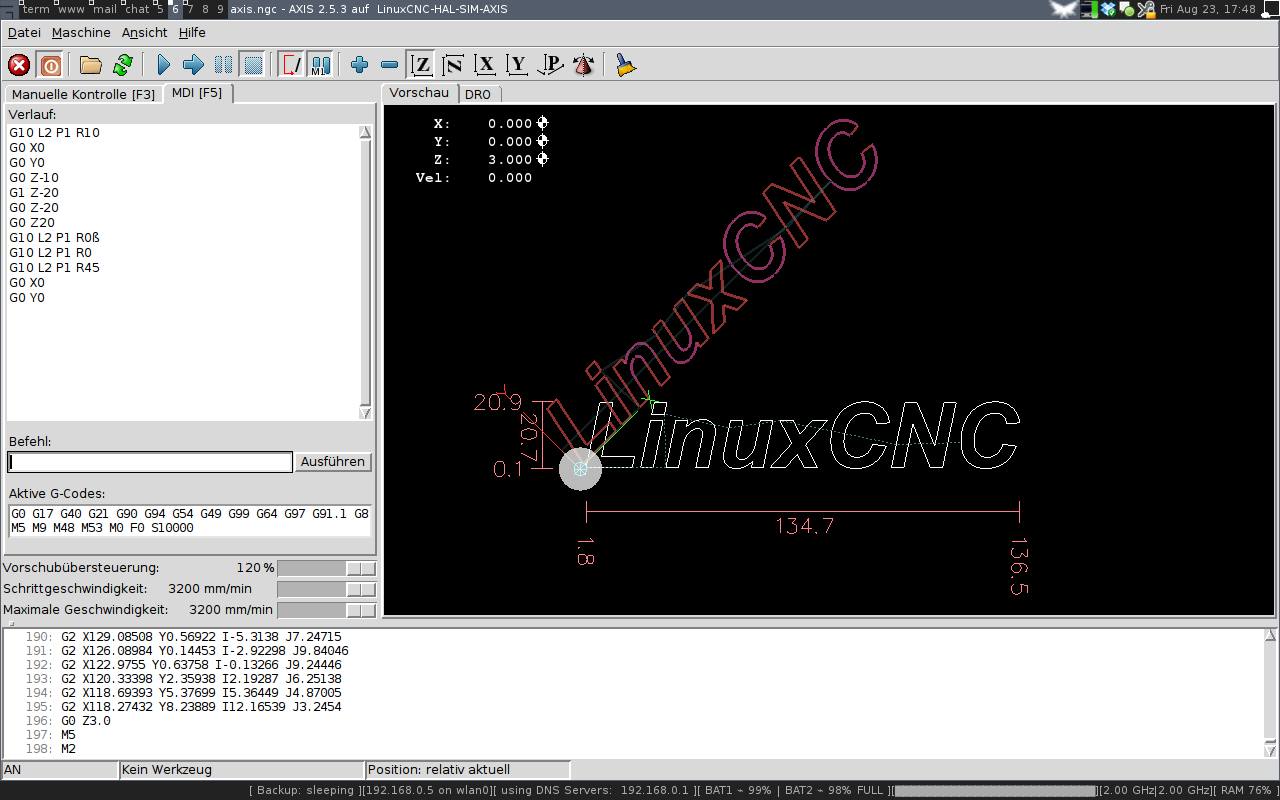The width and height of the screenshot is (1280, 800).
Task: Adjust Maximale Geschwindigkeit slider
Action: click(x=327, y=610)
